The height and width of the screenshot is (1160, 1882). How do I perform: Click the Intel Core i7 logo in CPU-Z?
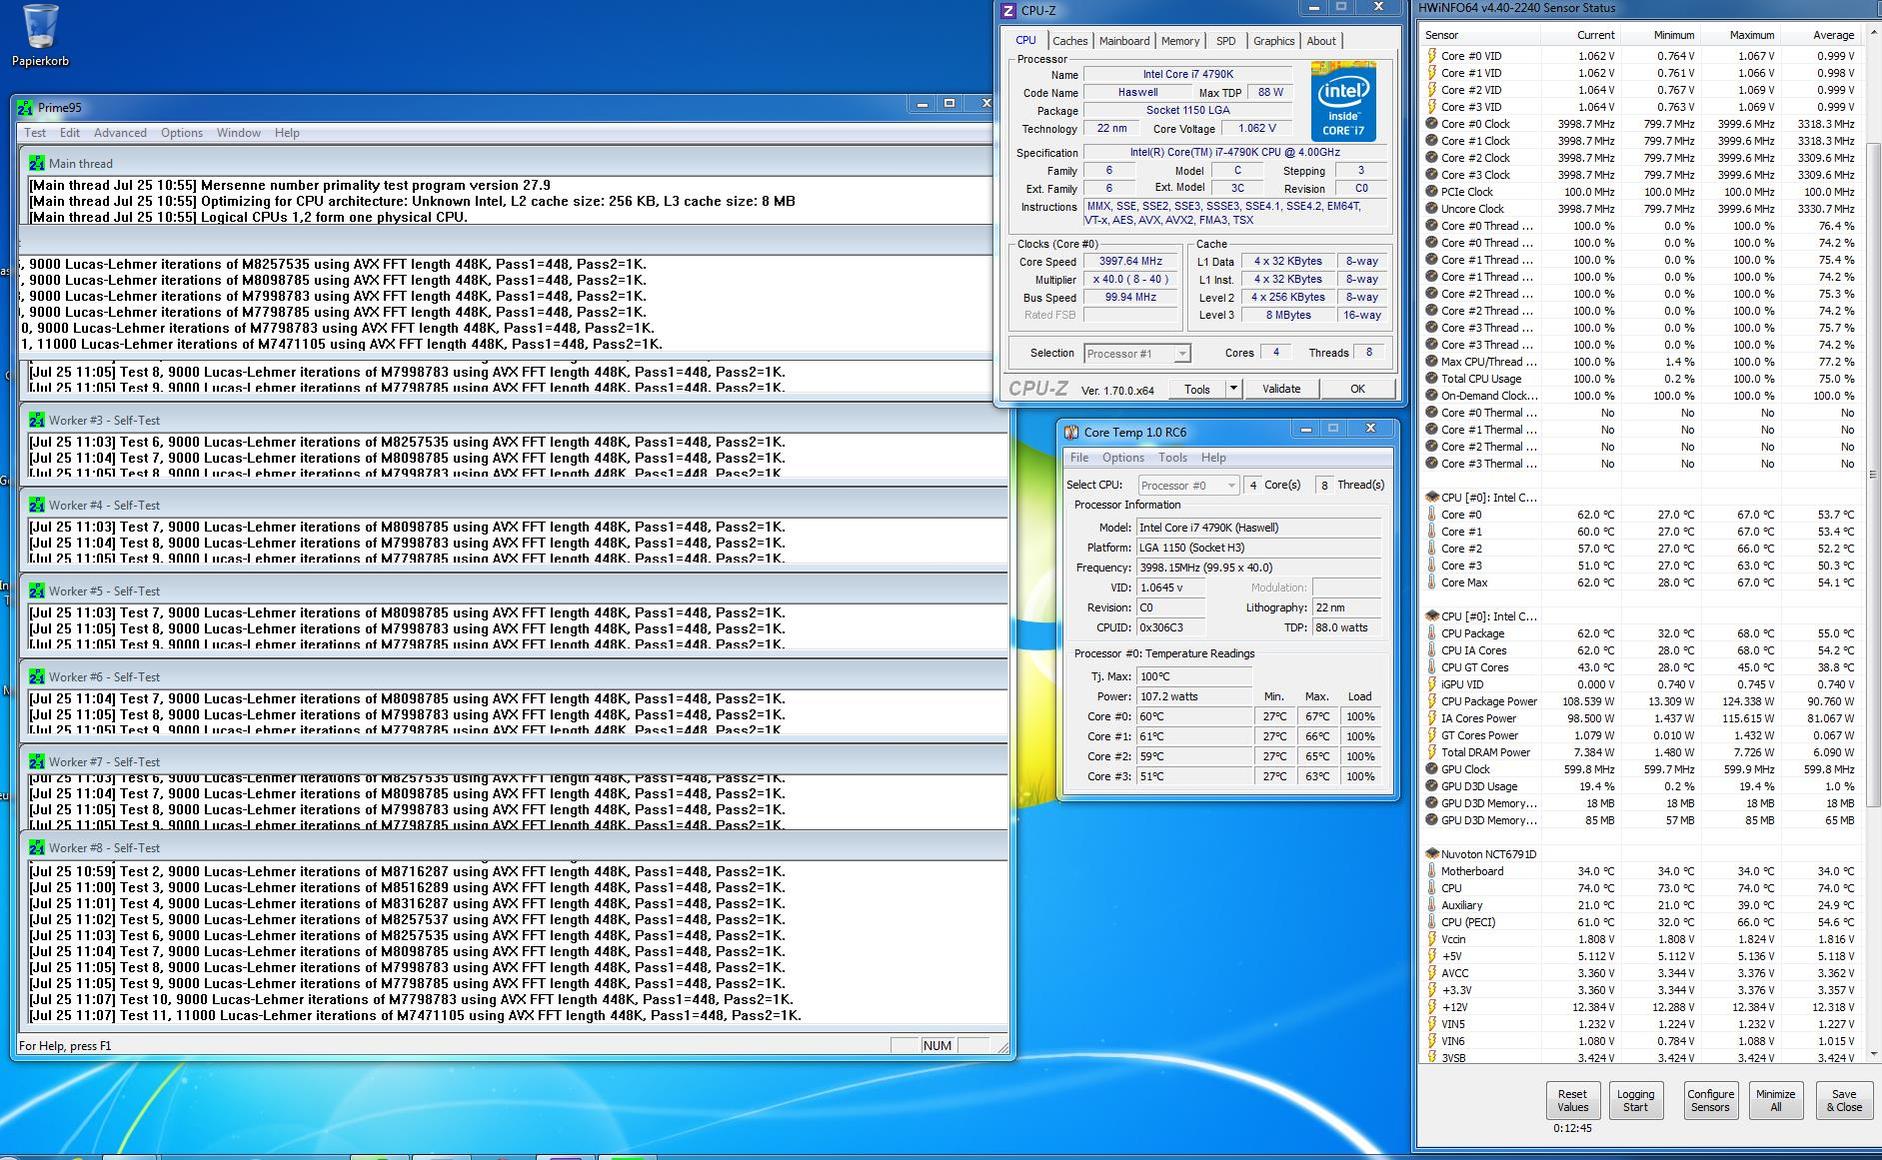tap(1343, 102)
